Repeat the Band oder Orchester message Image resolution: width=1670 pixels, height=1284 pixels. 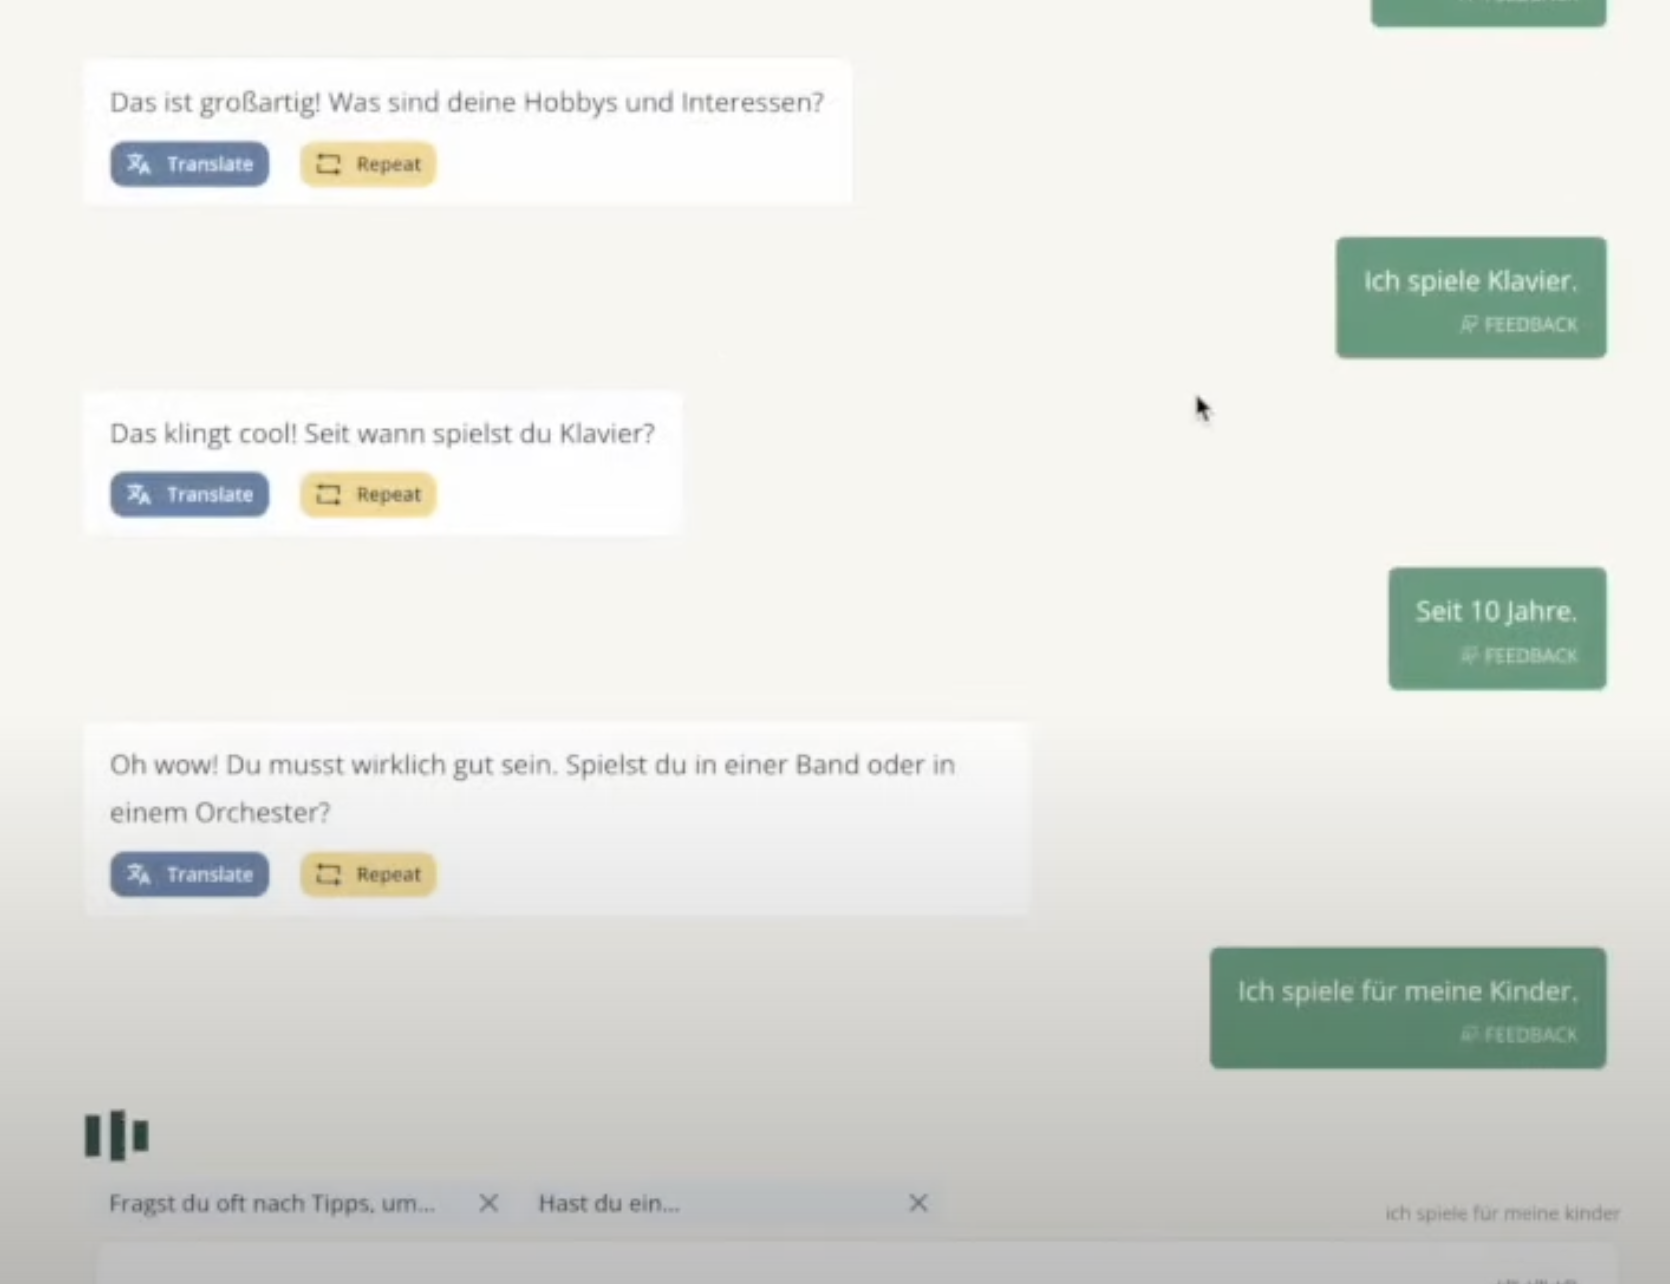[368, 874]
